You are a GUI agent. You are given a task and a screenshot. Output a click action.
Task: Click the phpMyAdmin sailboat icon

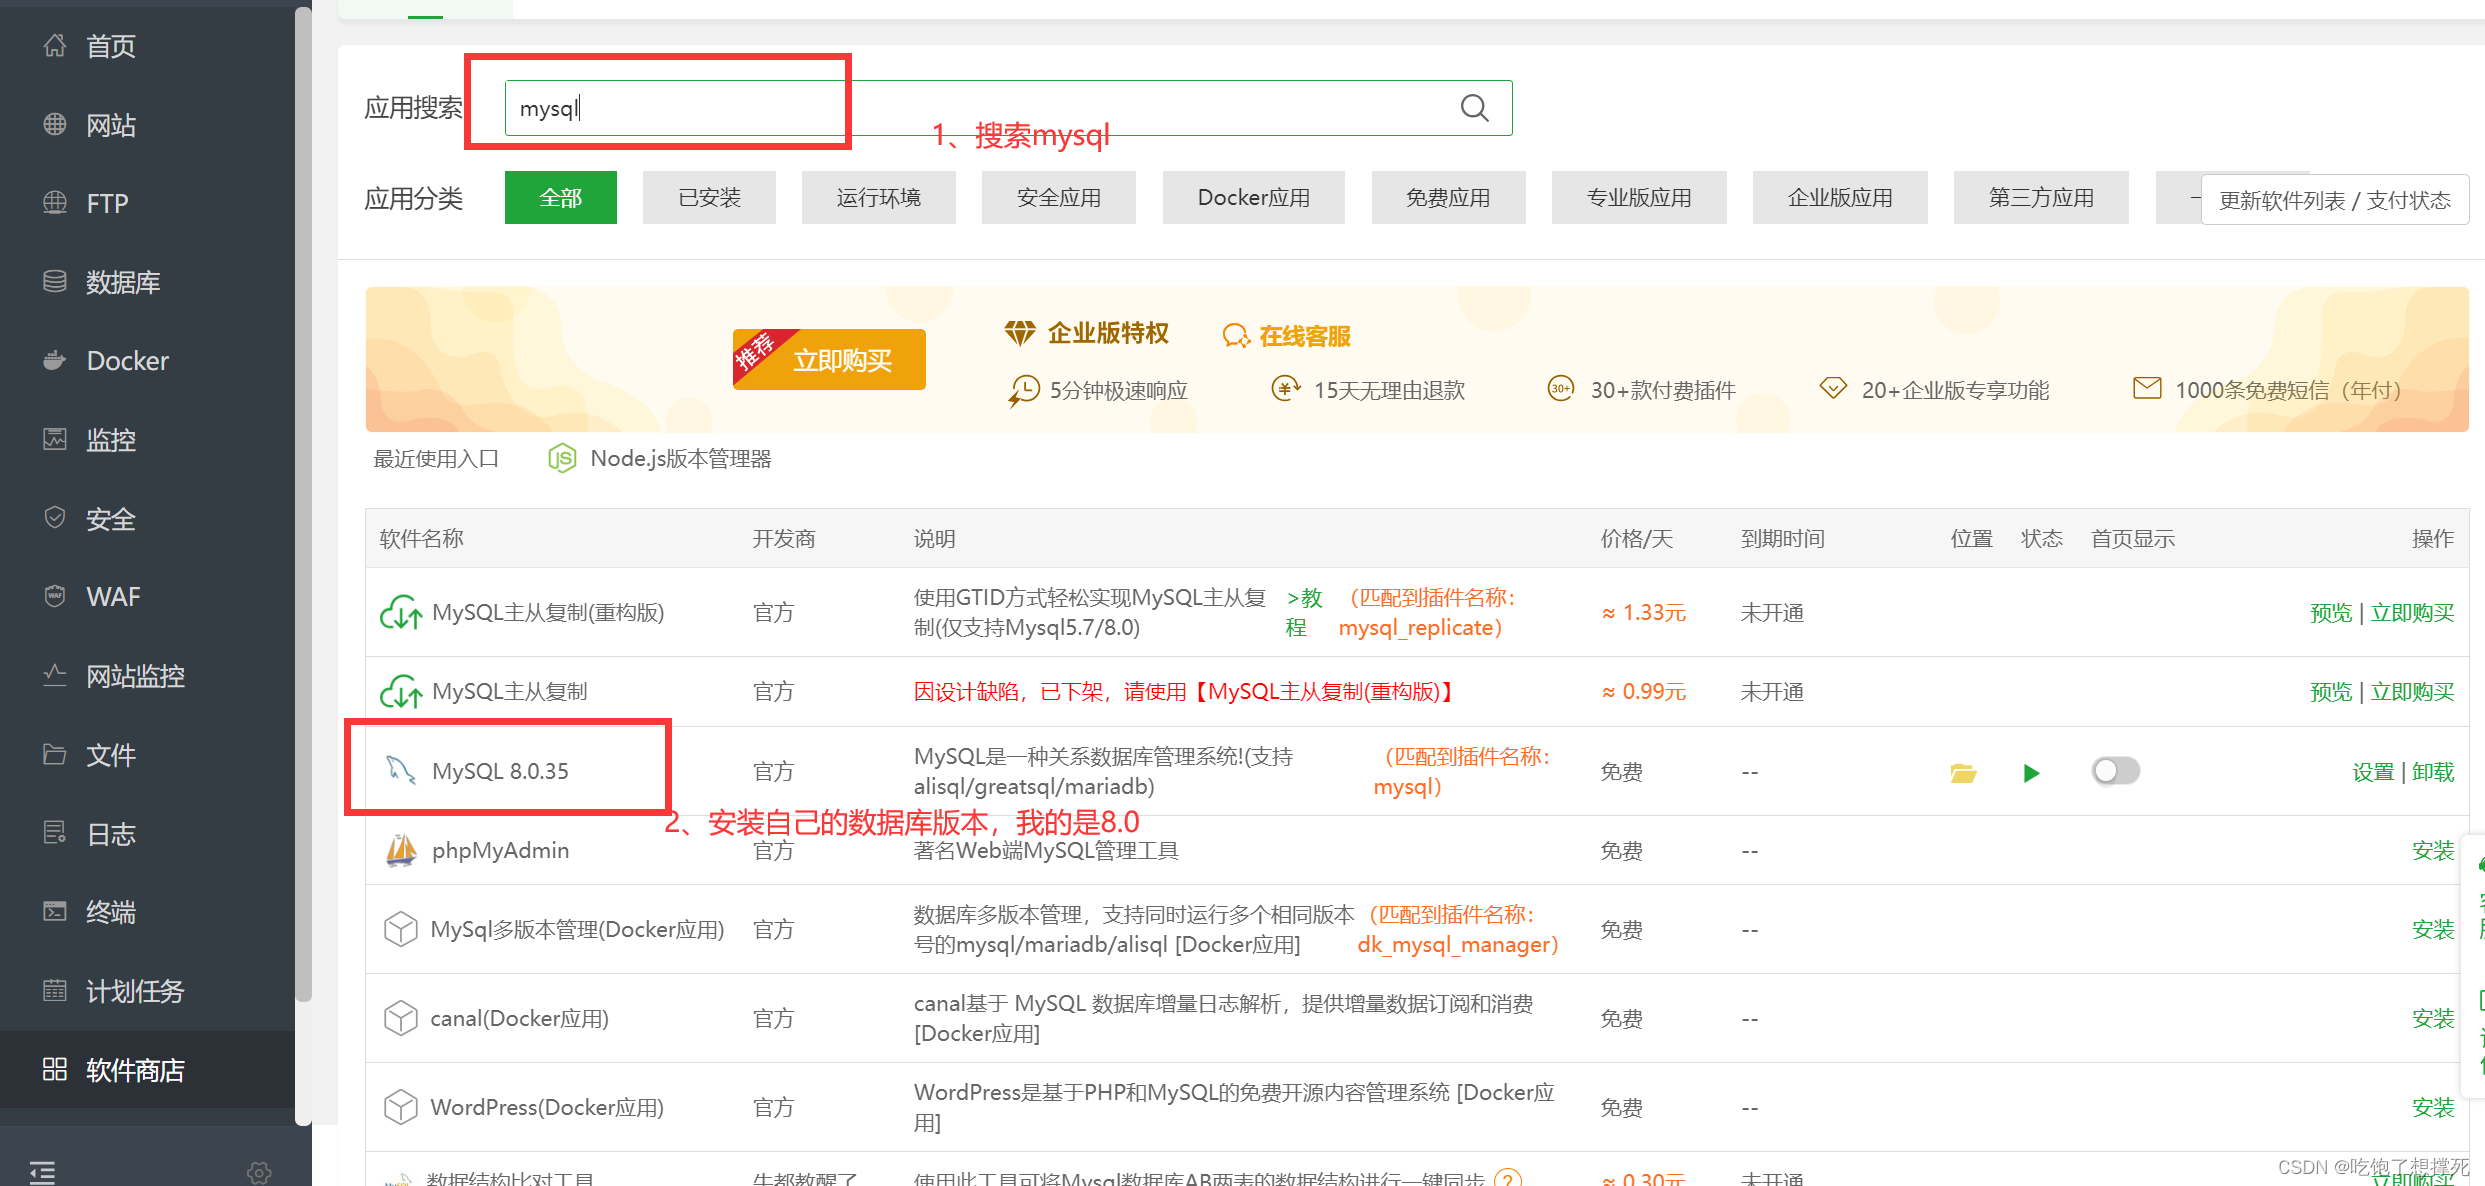[x=401, y=851]
